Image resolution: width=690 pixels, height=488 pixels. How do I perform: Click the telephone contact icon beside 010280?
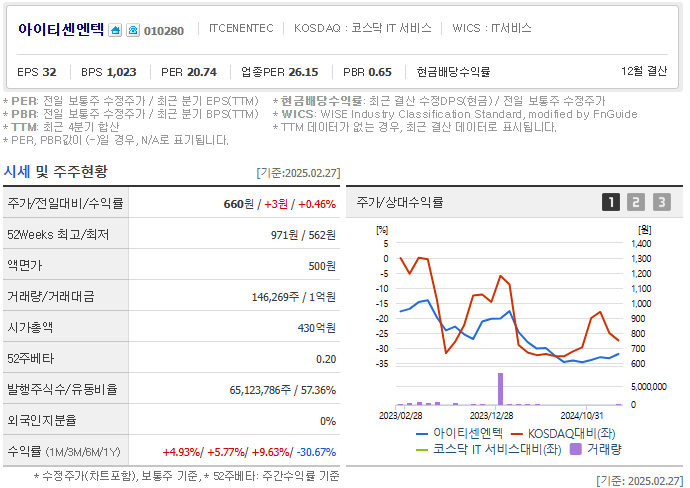coord(133,30)
